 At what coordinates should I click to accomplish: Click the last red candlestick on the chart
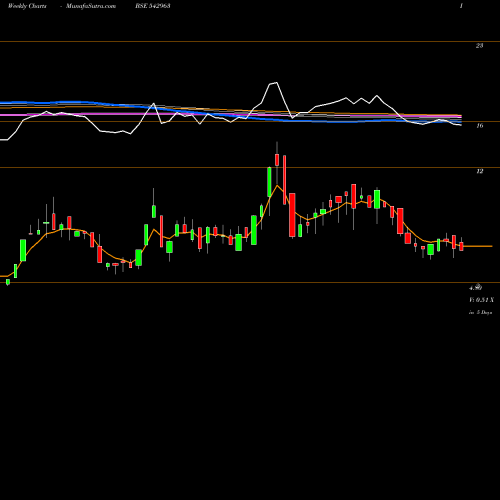click(x=461, y=246)
